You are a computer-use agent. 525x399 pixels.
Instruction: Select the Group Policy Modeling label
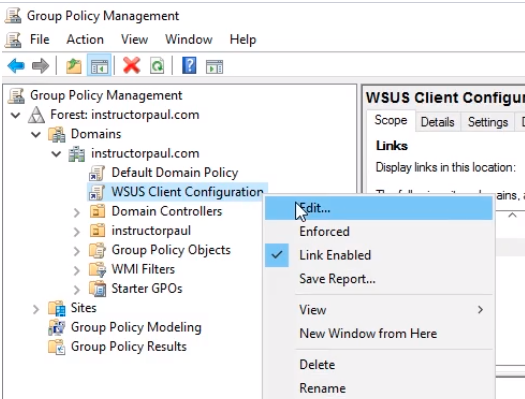tap(136, 327)
